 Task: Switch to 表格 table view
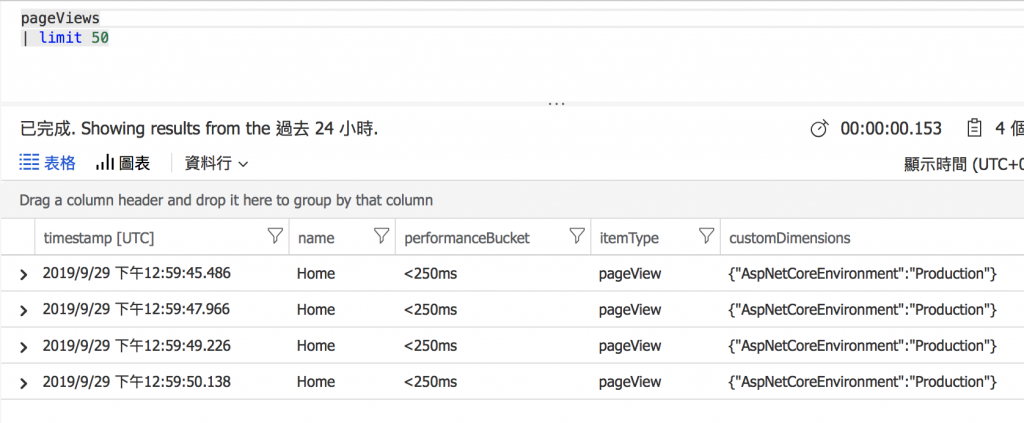[47, 163]
